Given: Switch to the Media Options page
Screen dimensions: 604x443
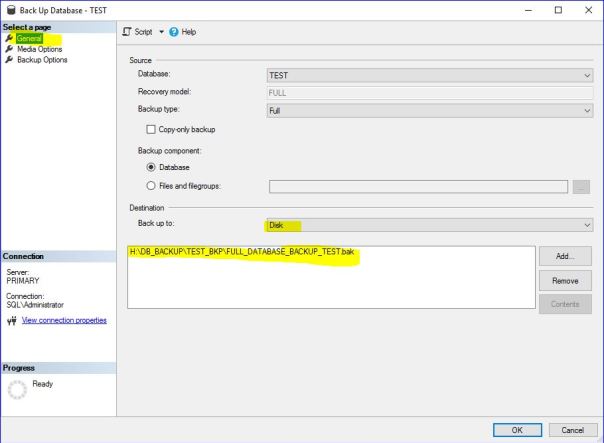Looking at the screenshot, I should point(42,49).
